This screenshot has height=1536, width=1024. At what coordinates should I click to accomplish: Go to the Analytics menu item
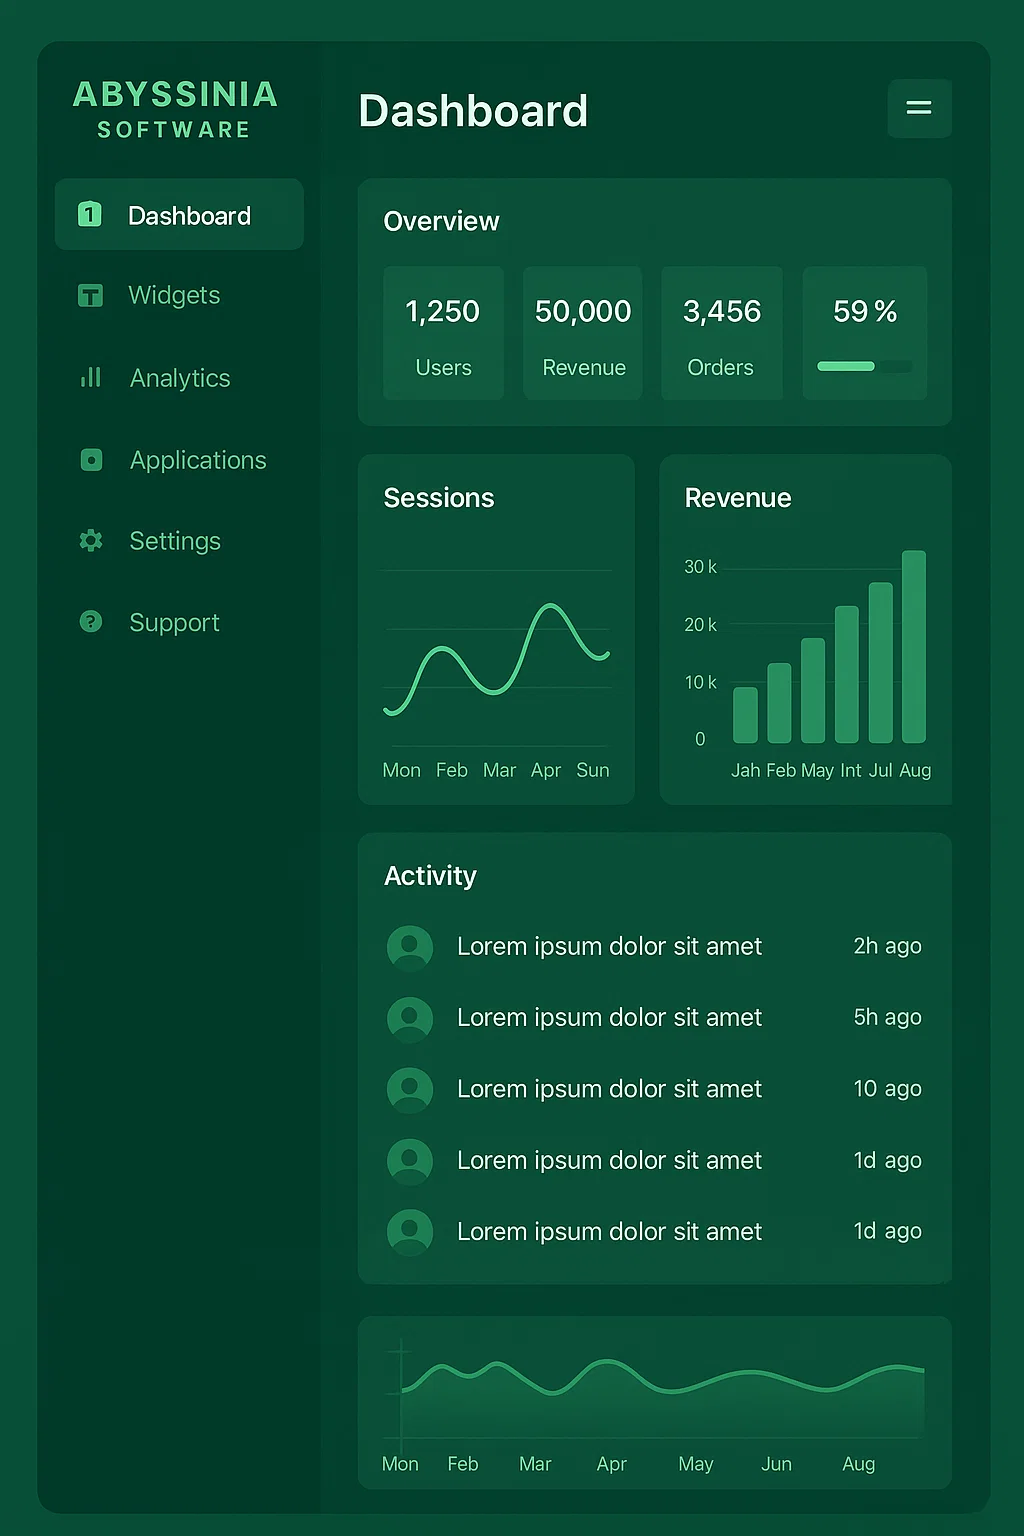point(180,378)
